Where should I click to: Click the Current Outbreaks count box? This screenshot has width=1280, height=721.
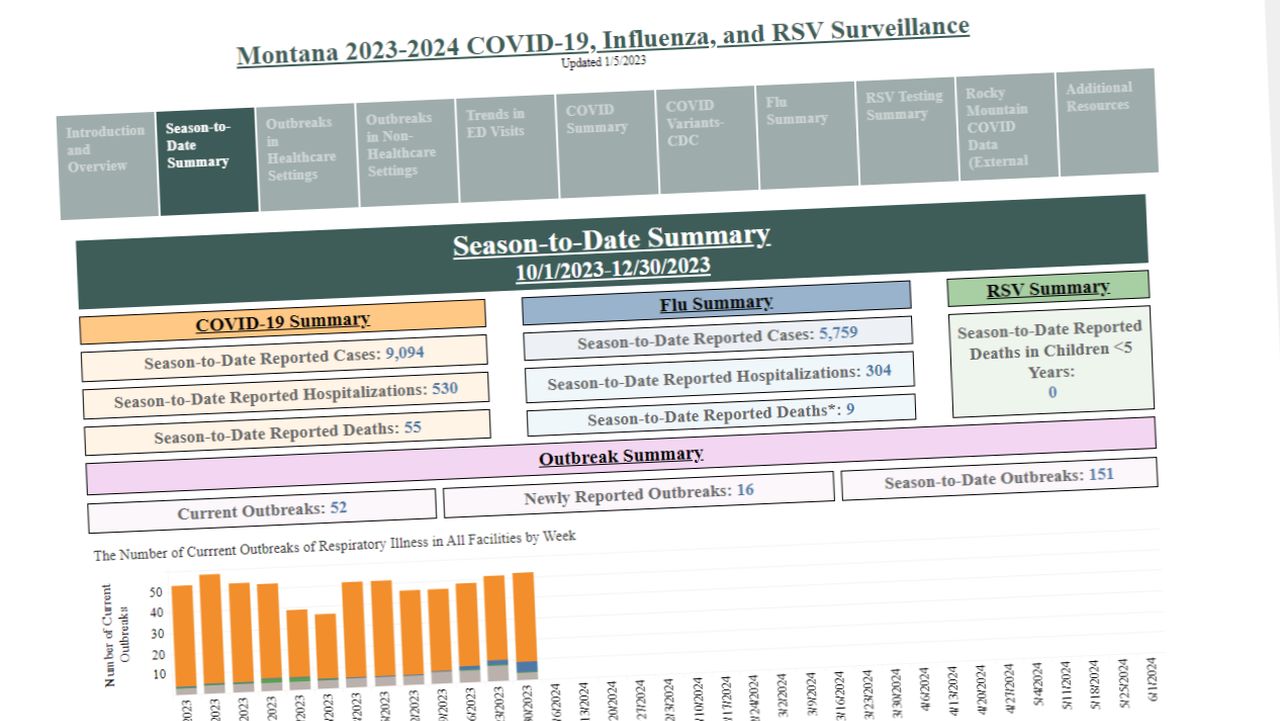coord(262,510)
